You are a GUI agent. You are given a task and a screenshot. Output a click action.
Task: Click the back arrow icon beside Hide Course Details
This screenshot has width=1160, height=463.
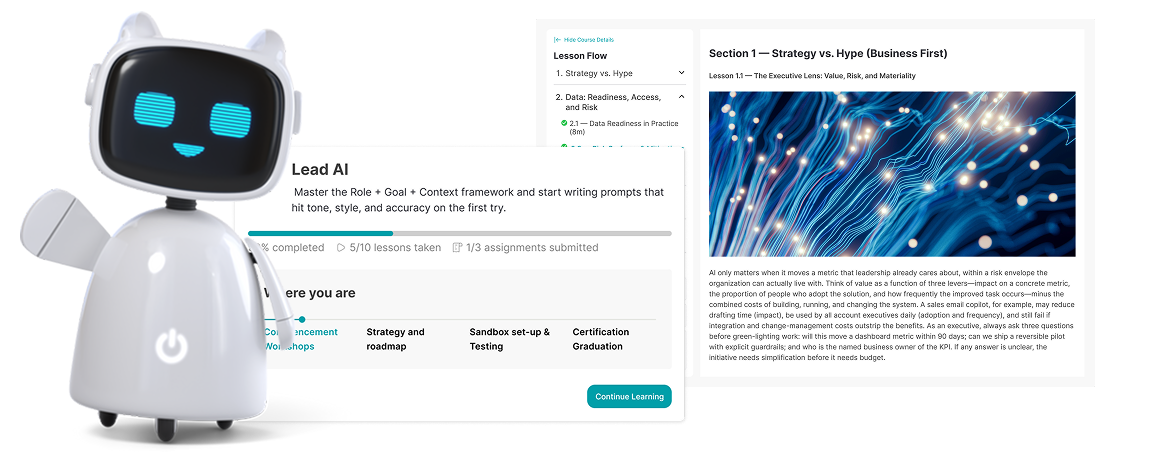pos(557,39)
